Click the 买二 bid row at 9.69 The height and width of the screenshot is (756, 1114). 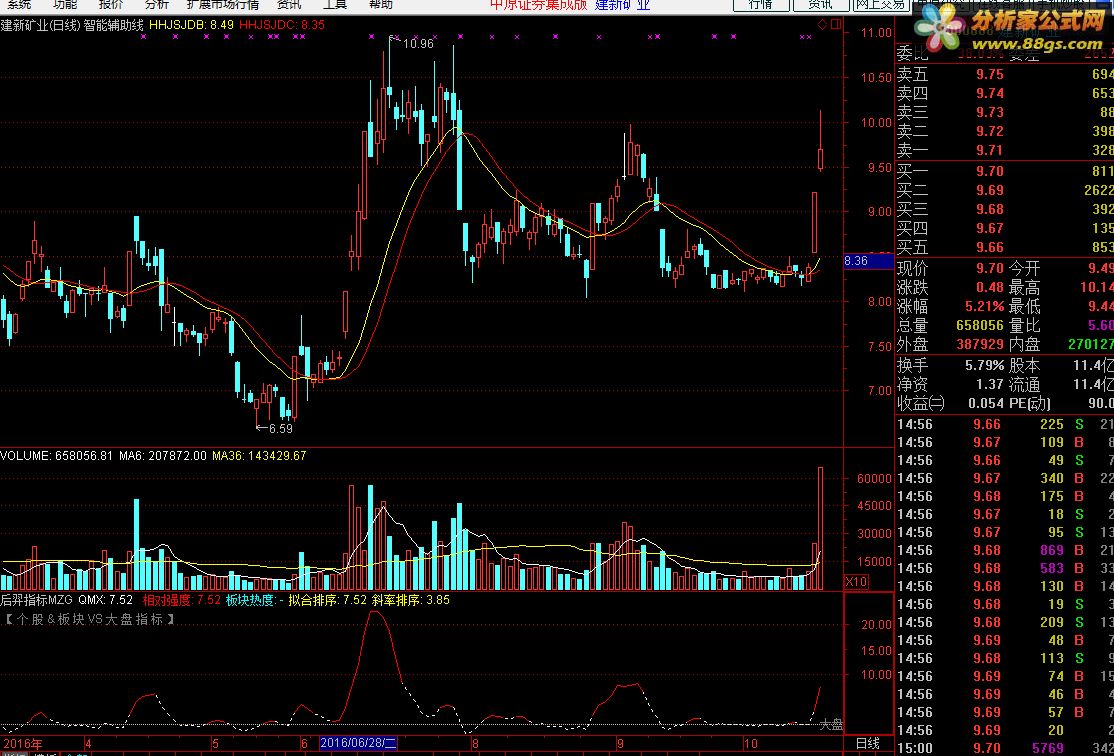pos(1005,190)
